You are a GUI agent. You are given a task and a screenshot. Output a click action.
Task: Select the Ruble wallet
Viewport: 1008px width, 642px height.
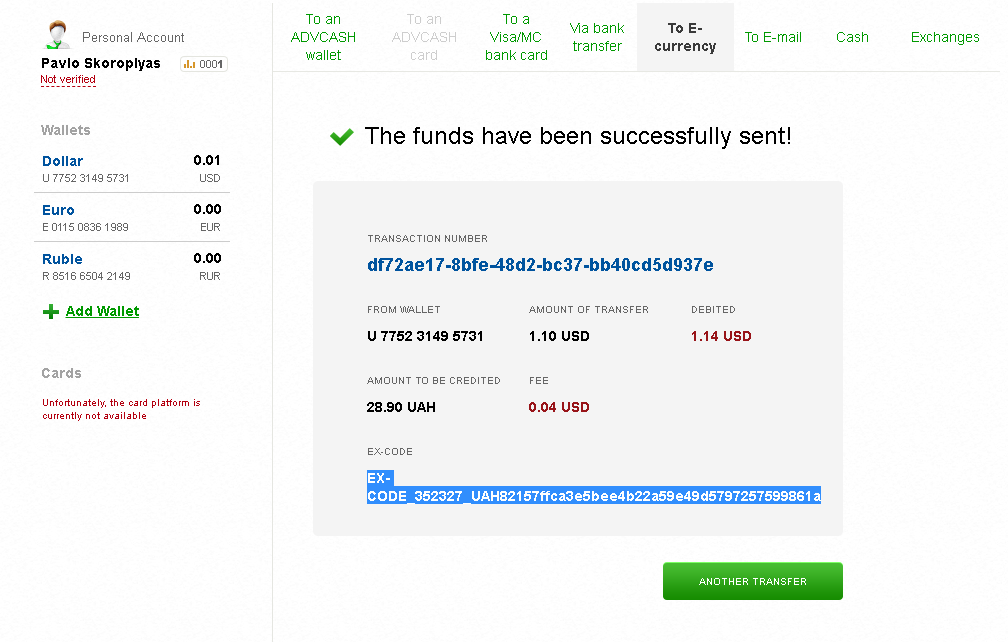click(x=62, y=259)
